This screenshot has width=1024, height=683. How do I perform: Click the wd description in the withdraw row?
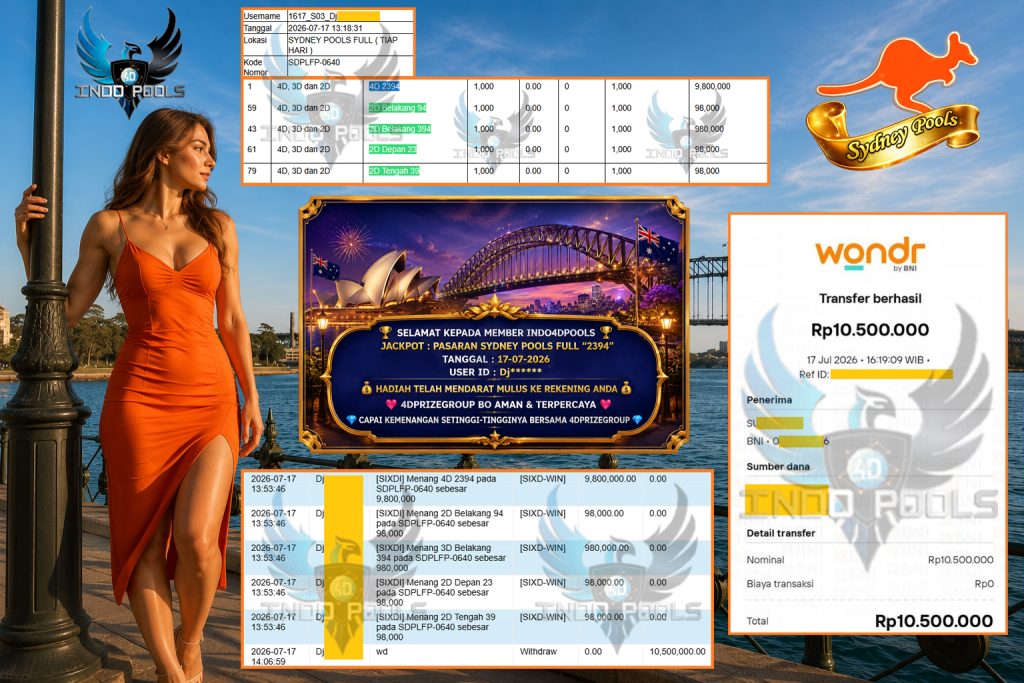(381, 652)
